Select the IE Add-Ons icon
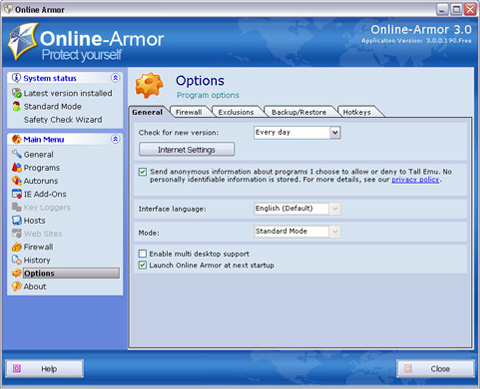This screenshot has height=389, width=480. [17, 194]
